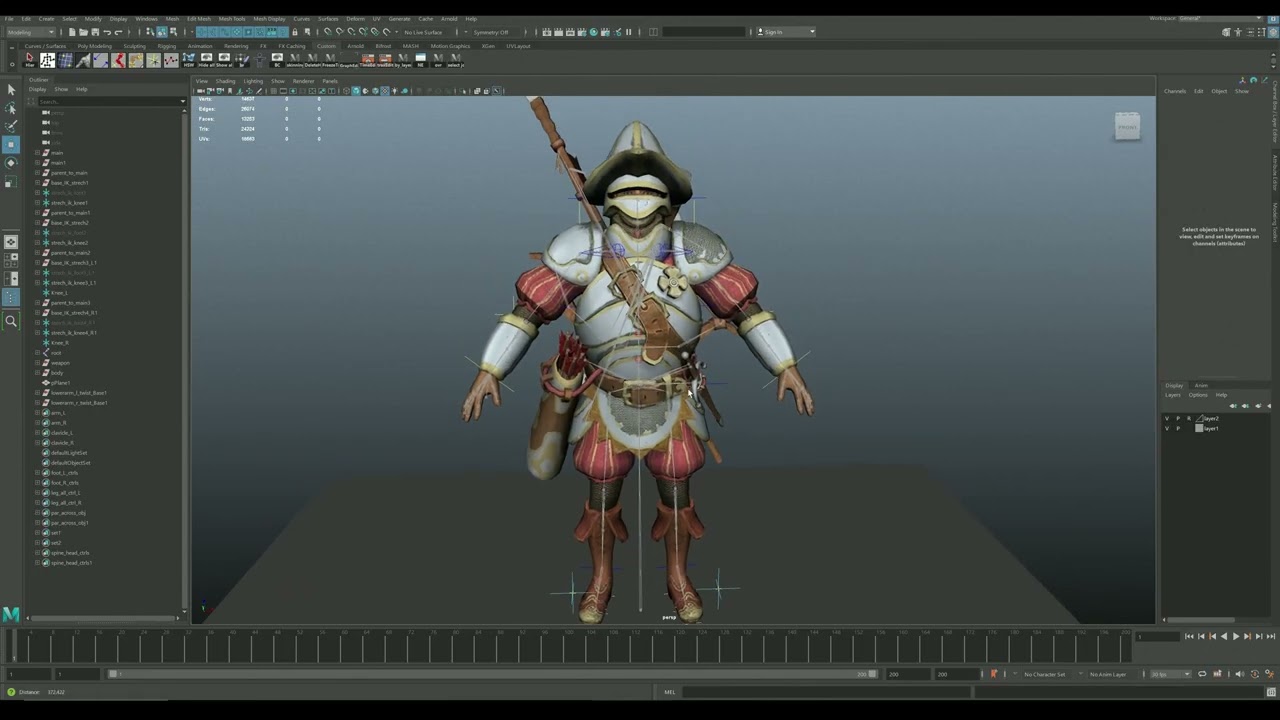Click the Save Scene icon
The height and width of the screenshot is (720, 1280).
(94, 32)
